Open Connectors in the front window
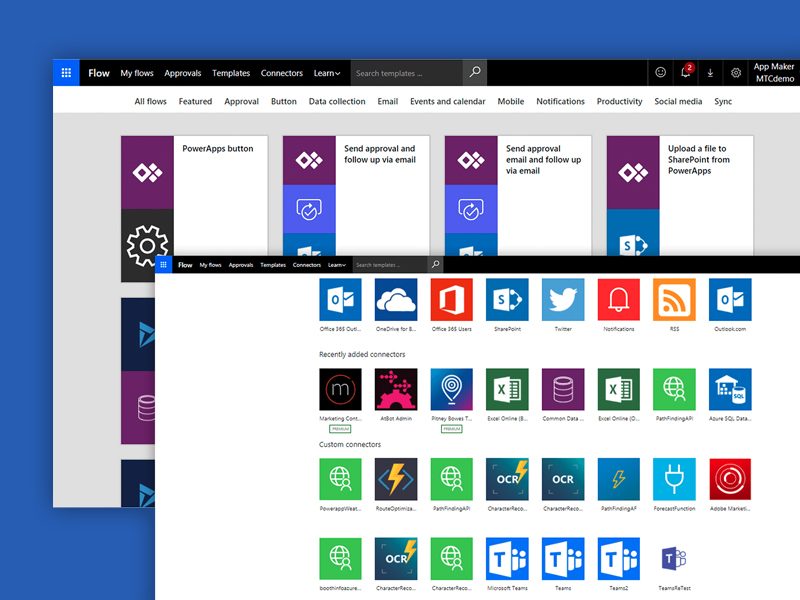This screenshot has width=800, height=600. point(307,265)
